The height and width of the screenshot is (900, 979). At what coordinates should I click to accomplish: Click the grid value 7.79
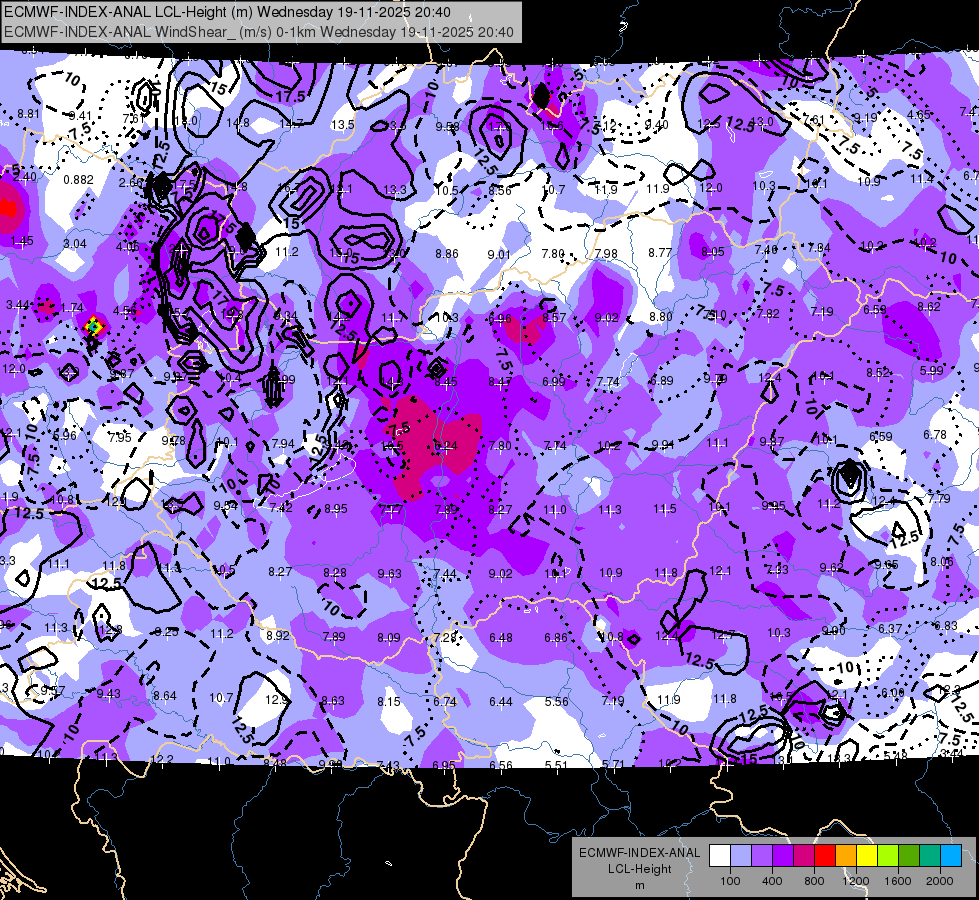tap(939, 498)
